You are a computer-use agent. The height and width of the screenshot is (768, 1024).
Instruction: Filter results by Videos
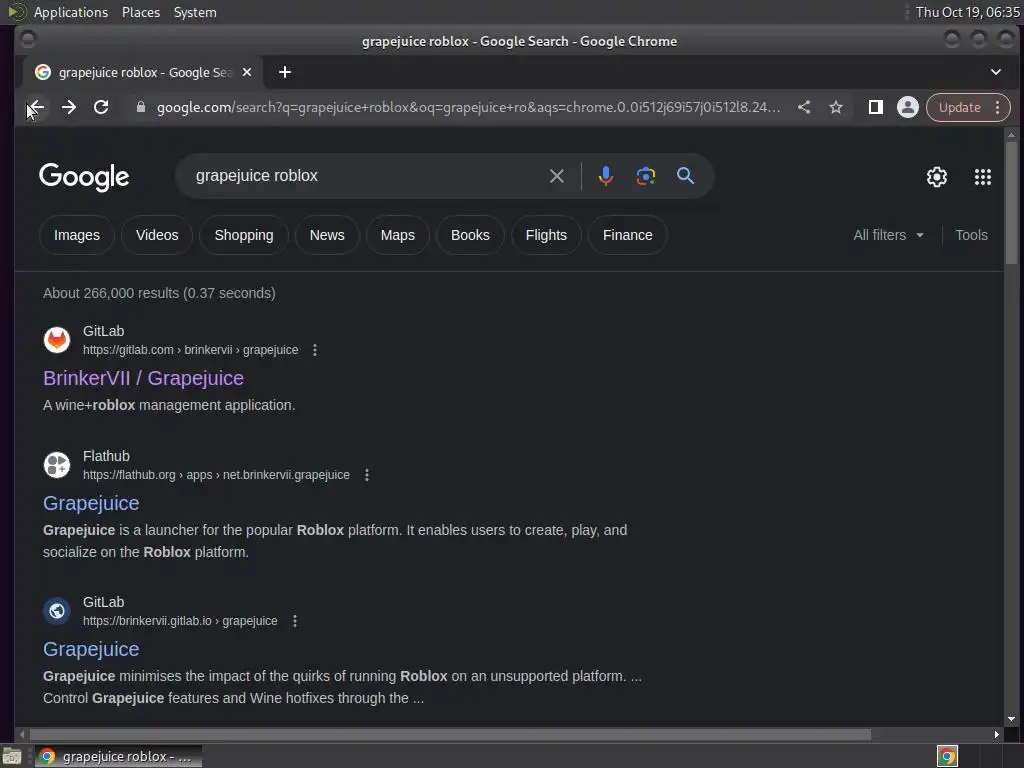(x=157, y=235)
